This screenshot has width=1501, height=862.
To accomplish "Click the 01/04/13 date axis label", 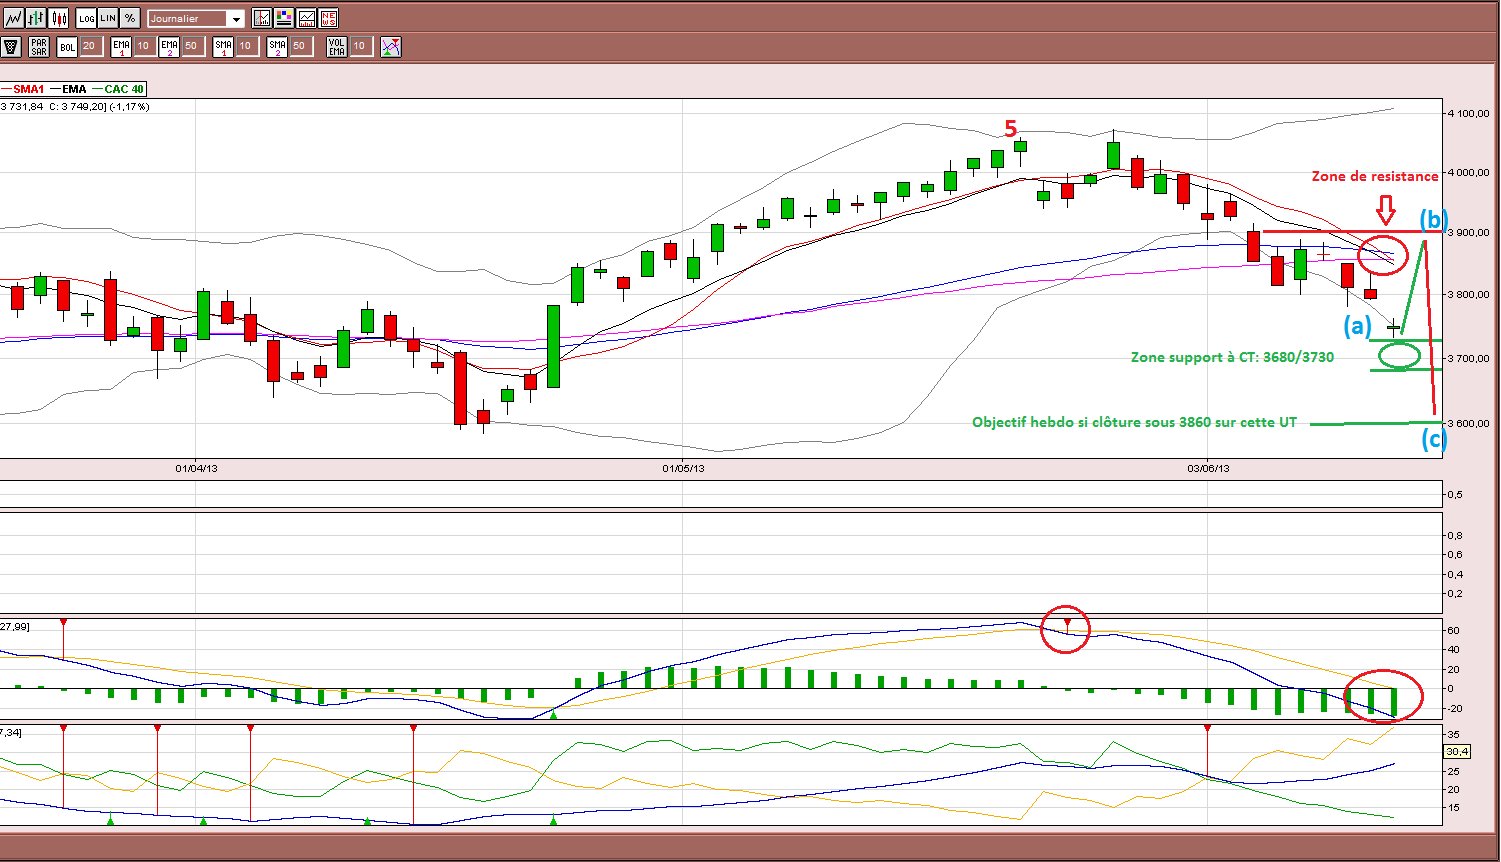I will point(196,468).
